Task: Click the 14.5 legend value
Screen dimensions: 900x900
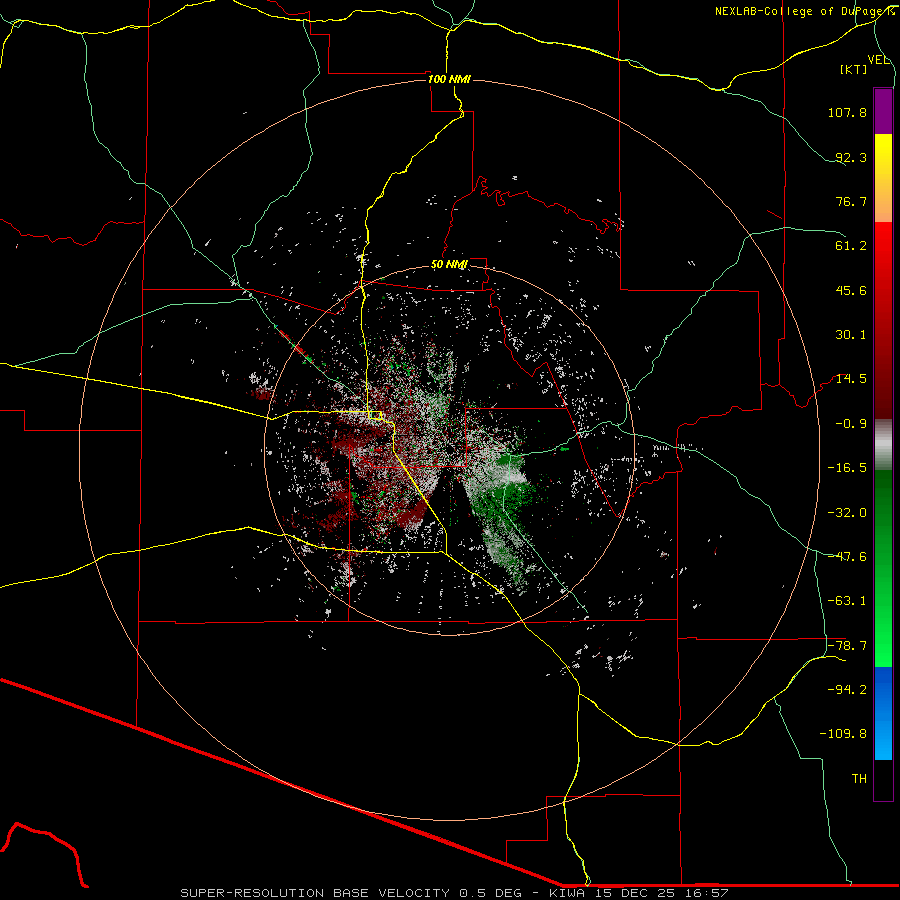Action: (x=851, y=379)
